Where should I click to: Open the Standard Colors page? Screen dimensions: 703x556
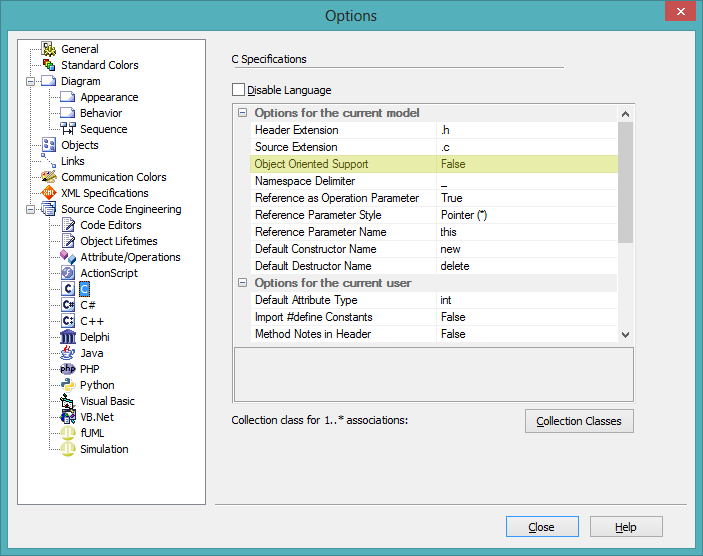click(100, 65)
